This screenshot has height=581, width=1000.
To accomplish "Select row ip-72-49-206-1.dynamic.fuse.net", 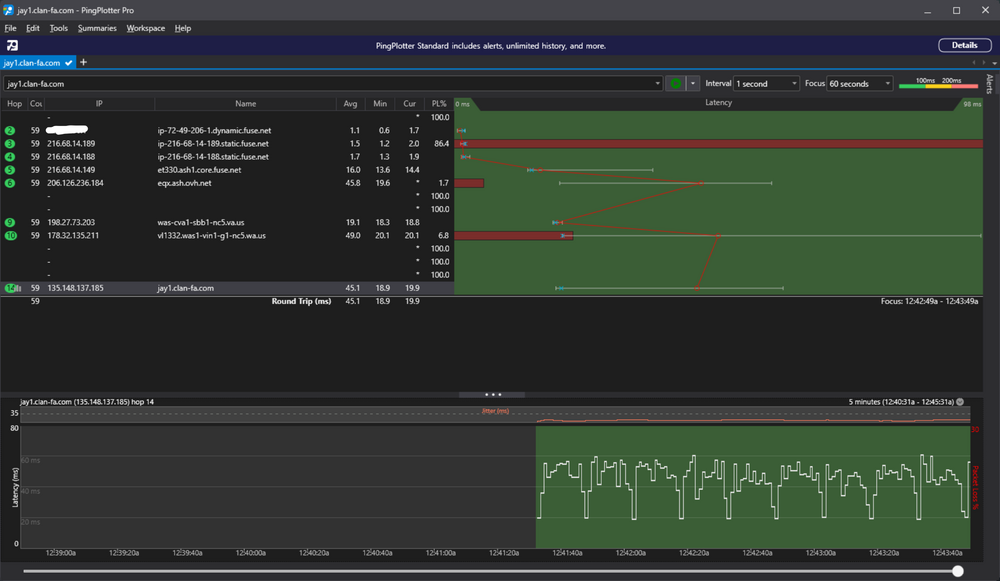I will coord(227,130).
